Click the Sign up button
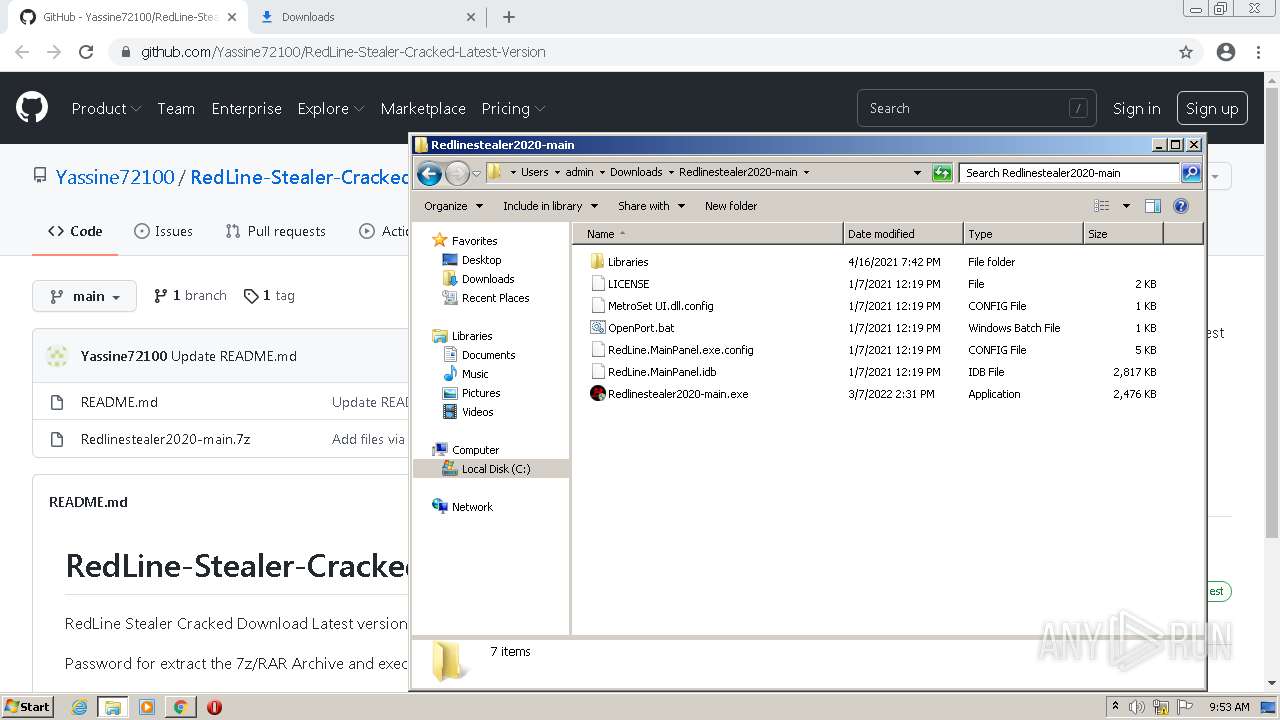 (x=1212, y=109)
